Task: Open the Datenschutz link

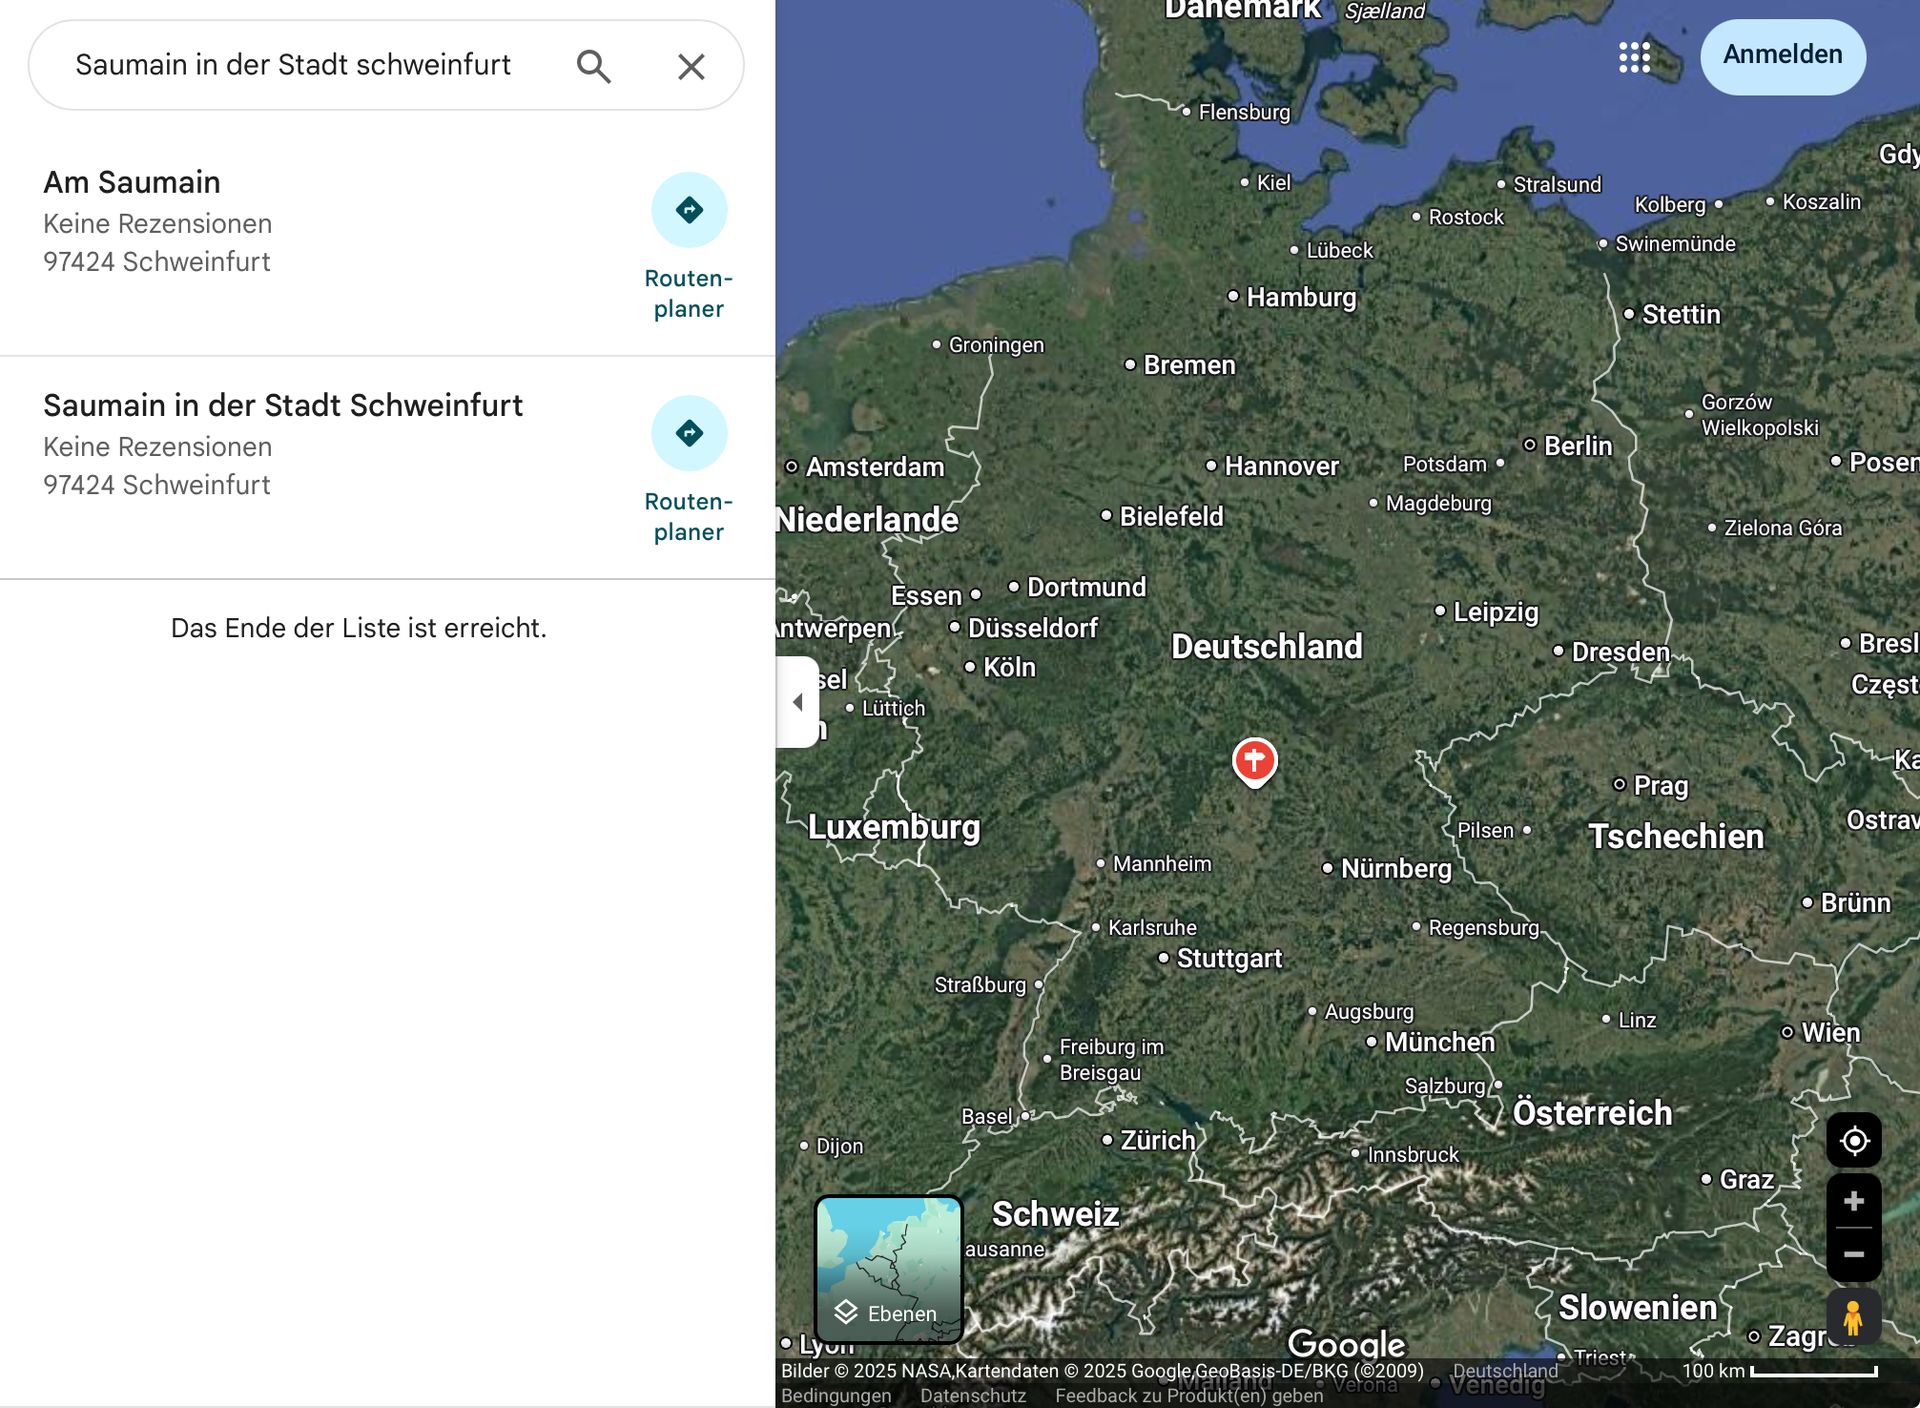Action: (972, 1396)
